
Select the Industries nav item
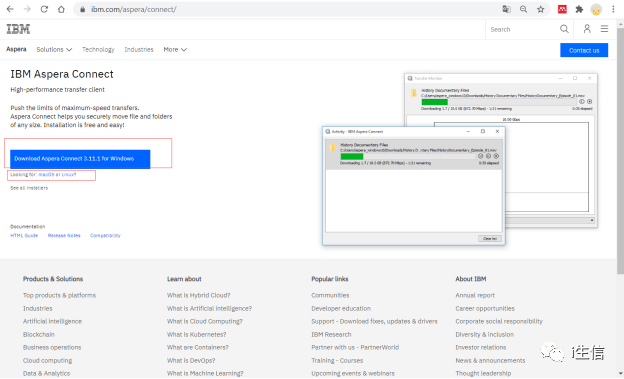139,49
